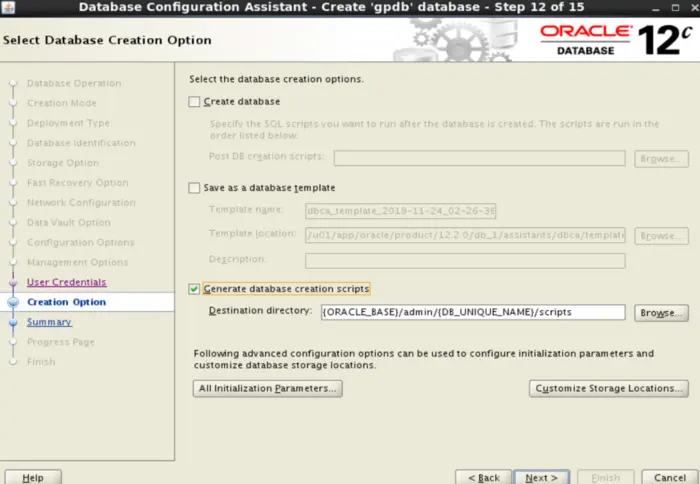This screenshot has height=484, width=700.
Task: Click Network Configuration step text
Action: pos(81,203)
